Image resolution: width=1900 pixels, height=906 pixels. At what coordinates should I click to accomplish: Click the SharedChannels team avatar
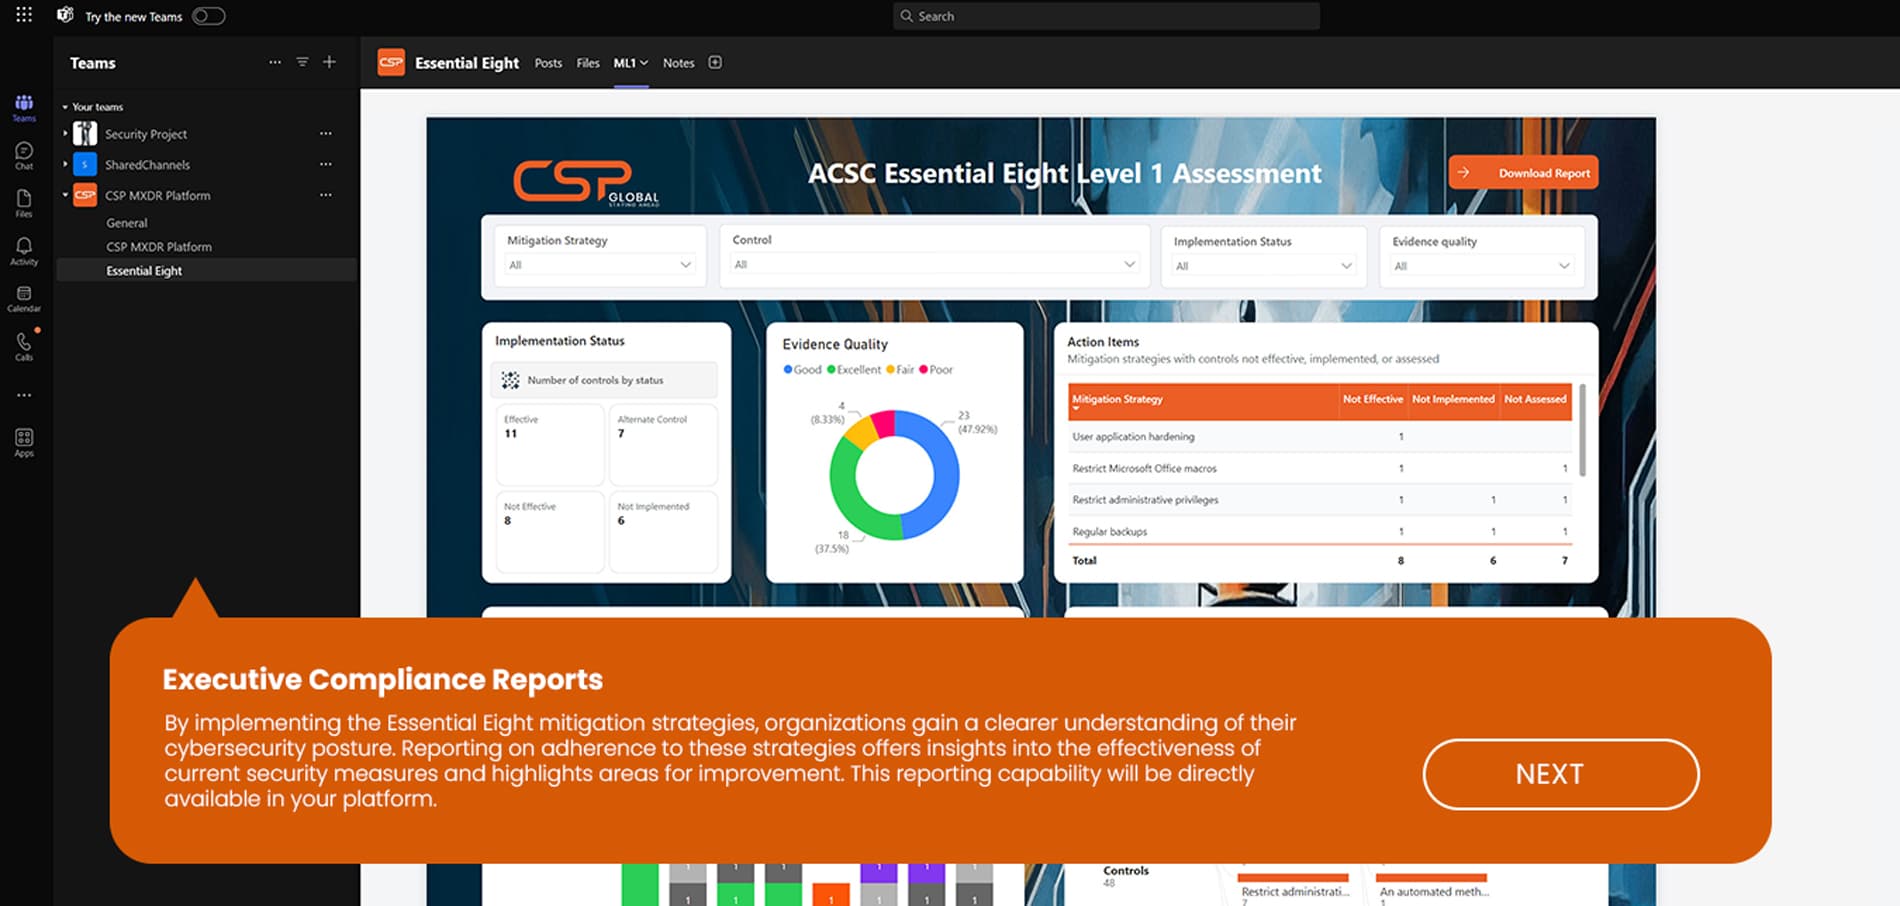[x=85, y=164]
